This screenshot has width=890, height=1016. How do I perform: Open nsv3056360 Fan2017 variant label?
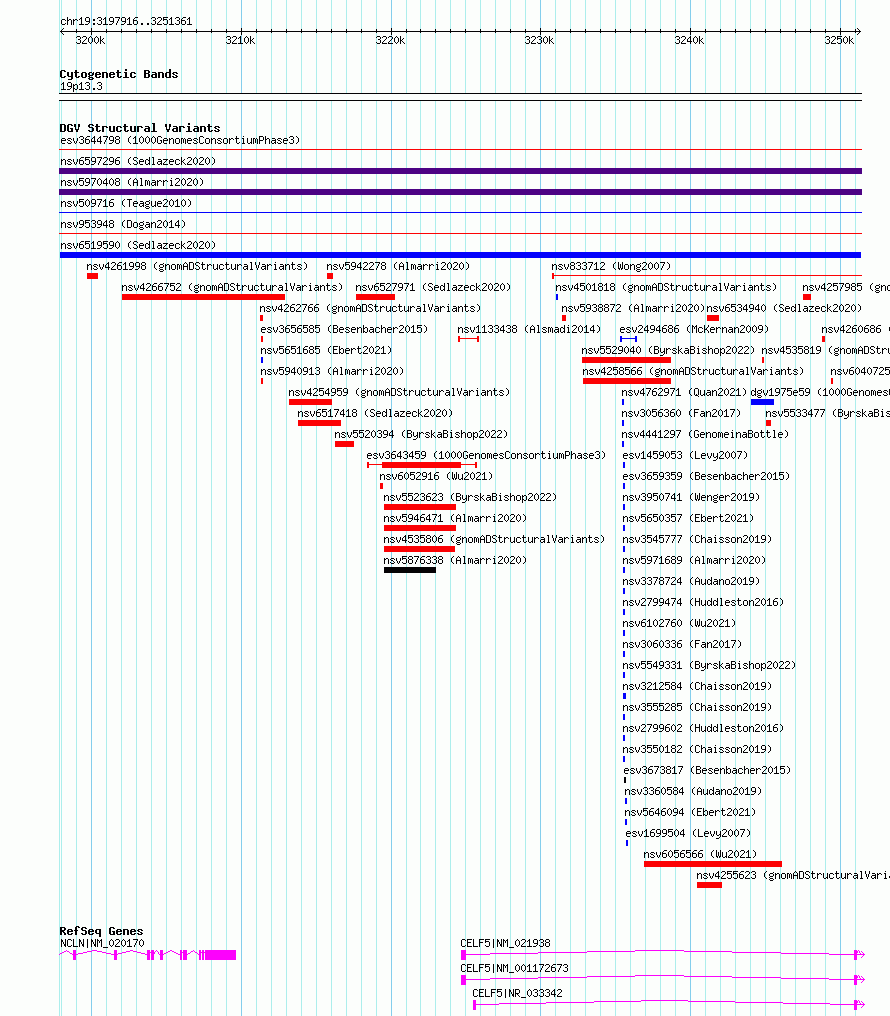681,413
